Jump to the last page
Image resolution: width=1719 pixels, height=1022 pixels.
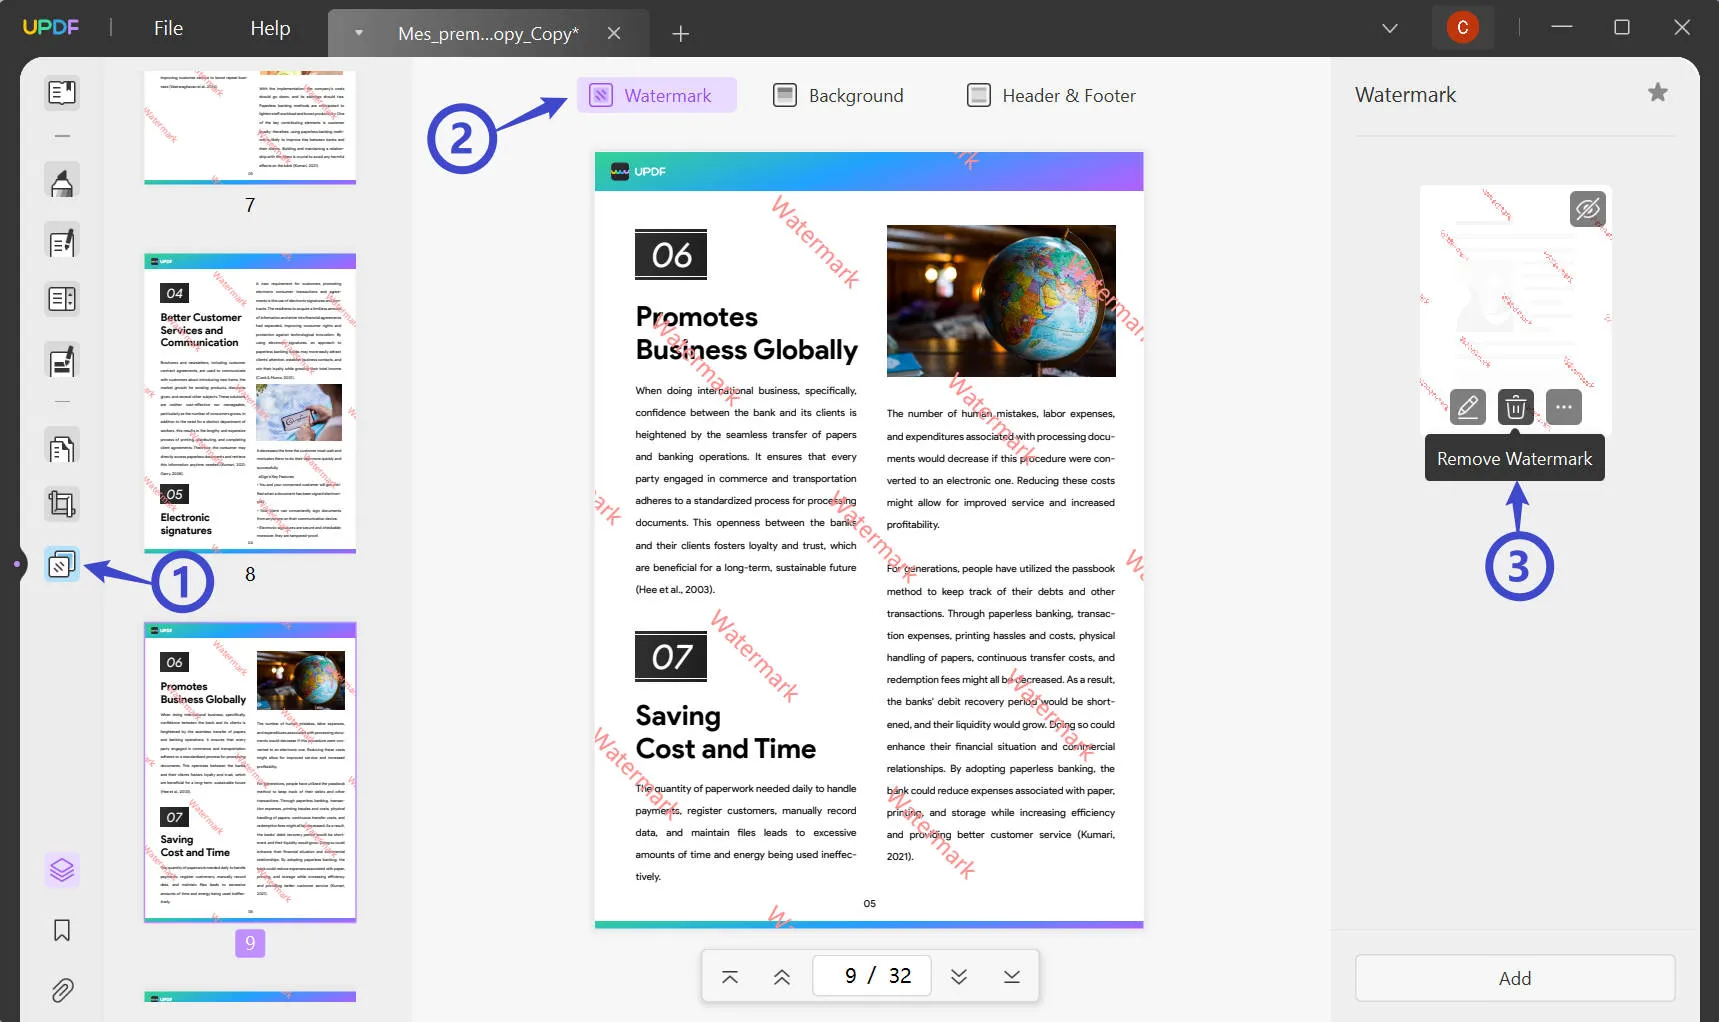(x=1012, y=976)
